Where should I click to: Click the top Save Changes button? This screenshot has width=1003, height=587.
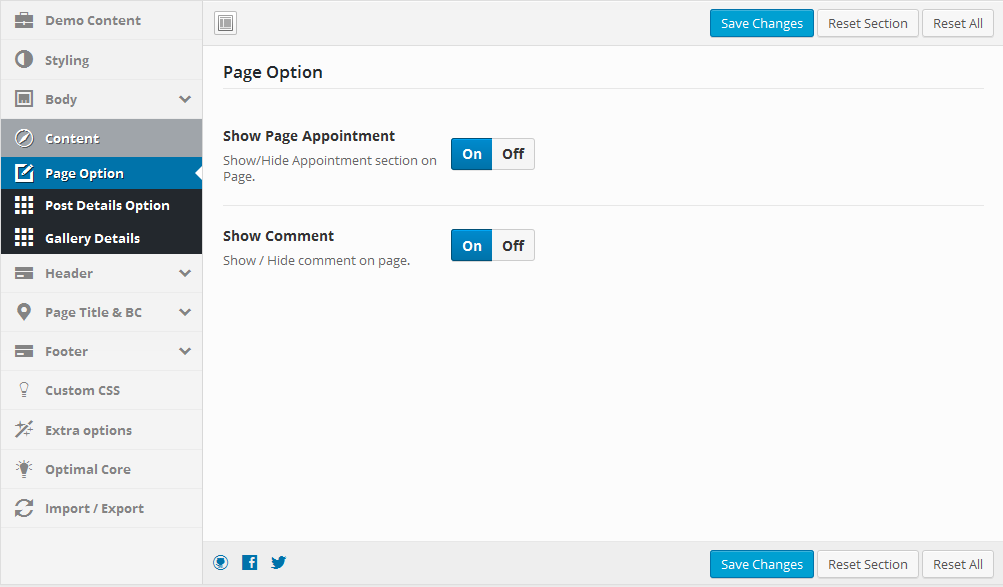tap(761, 23)
